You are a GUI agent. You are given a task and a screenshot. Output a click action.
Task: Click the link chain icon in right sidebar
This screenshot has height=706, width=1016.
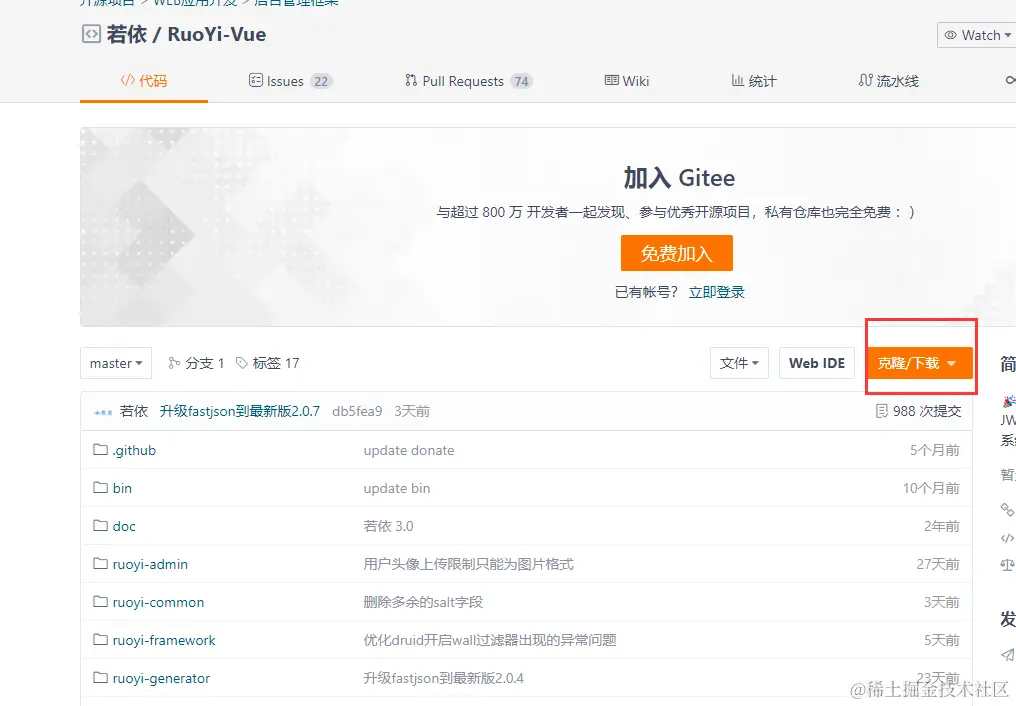(x=1008, y=510)
